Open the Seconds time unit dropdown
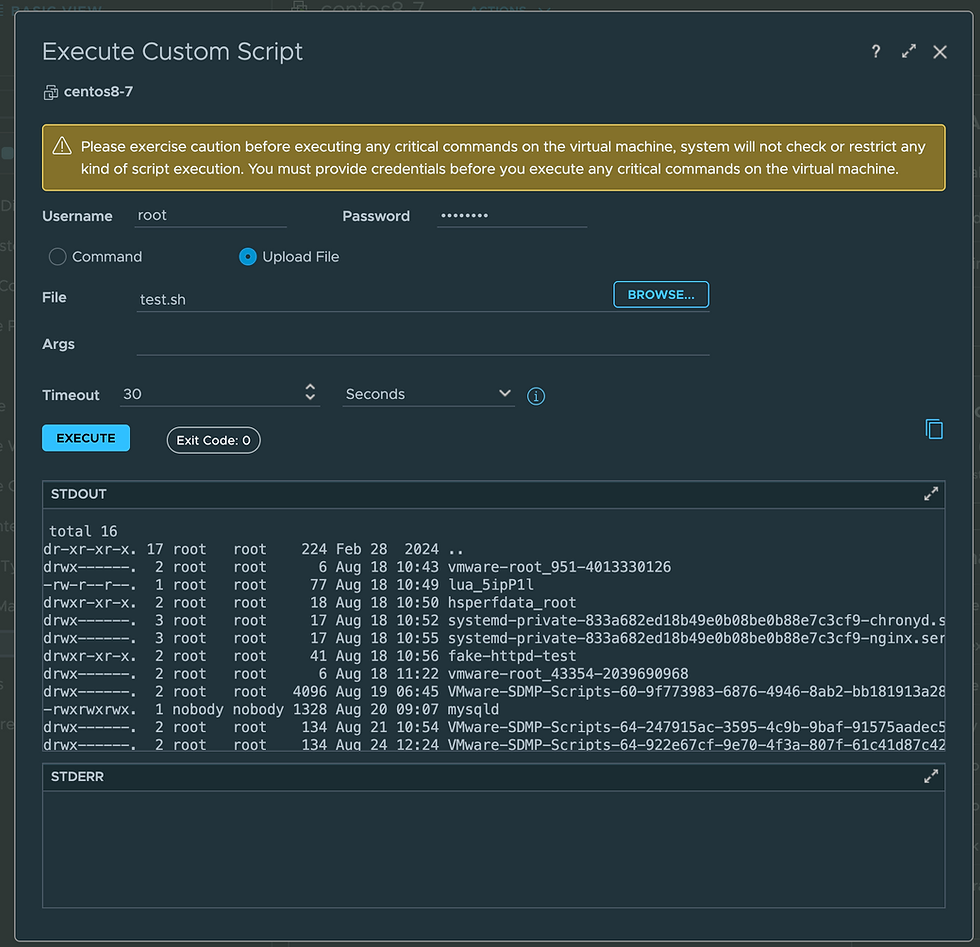980x947 pixels. [x=428, y=394]
